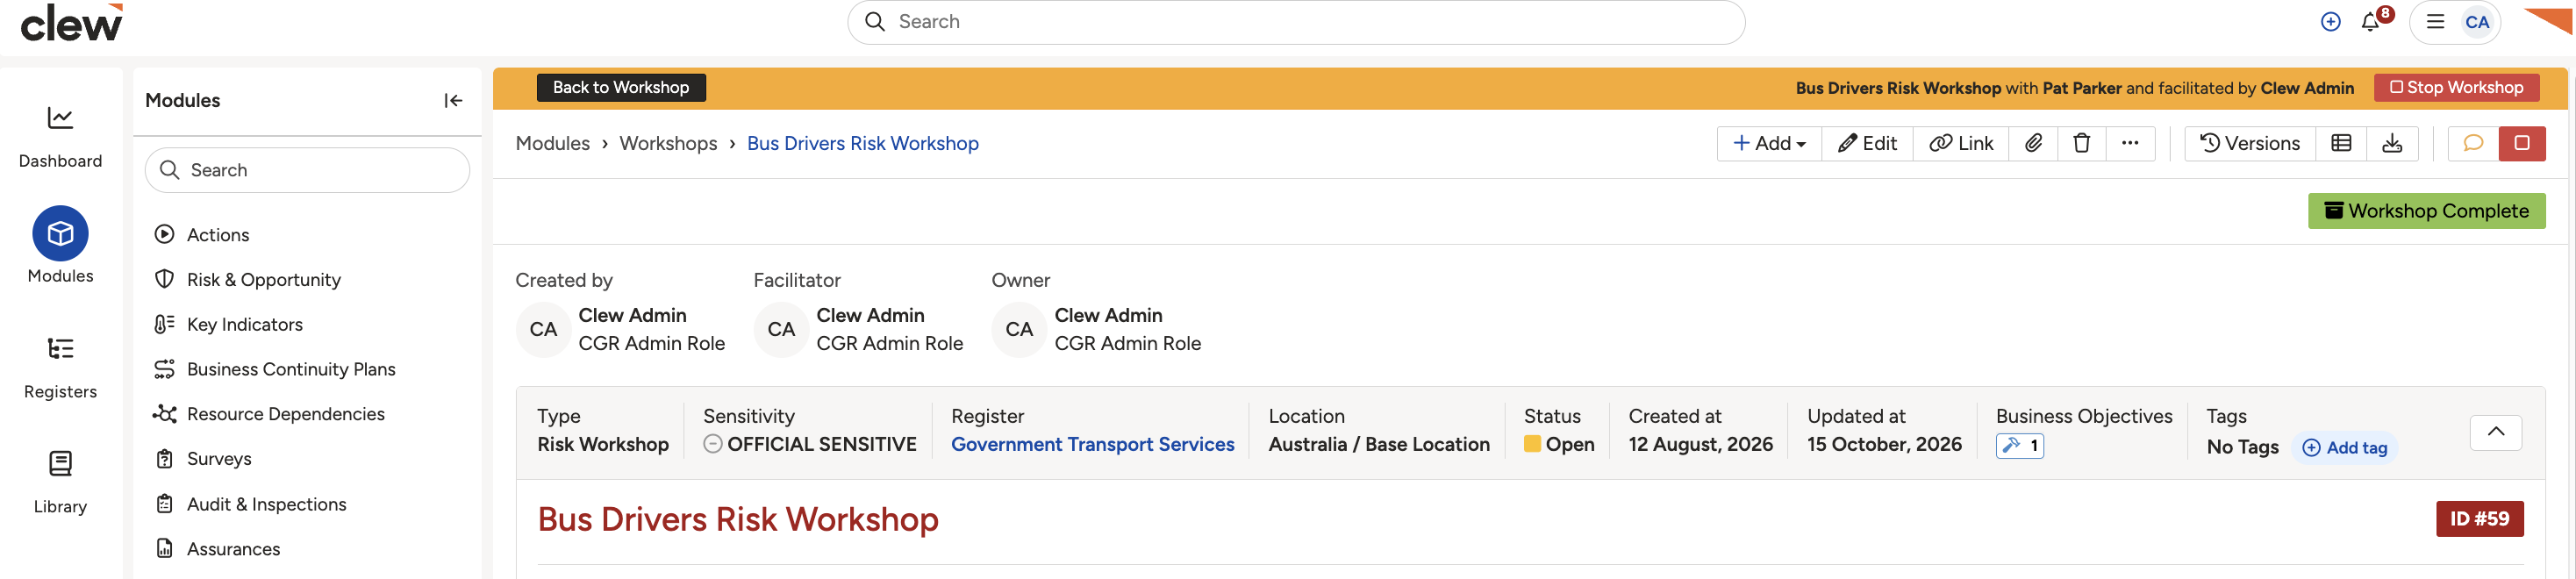Open the Add dropdown
The image size is (2576, 579).
point(1769,143)
